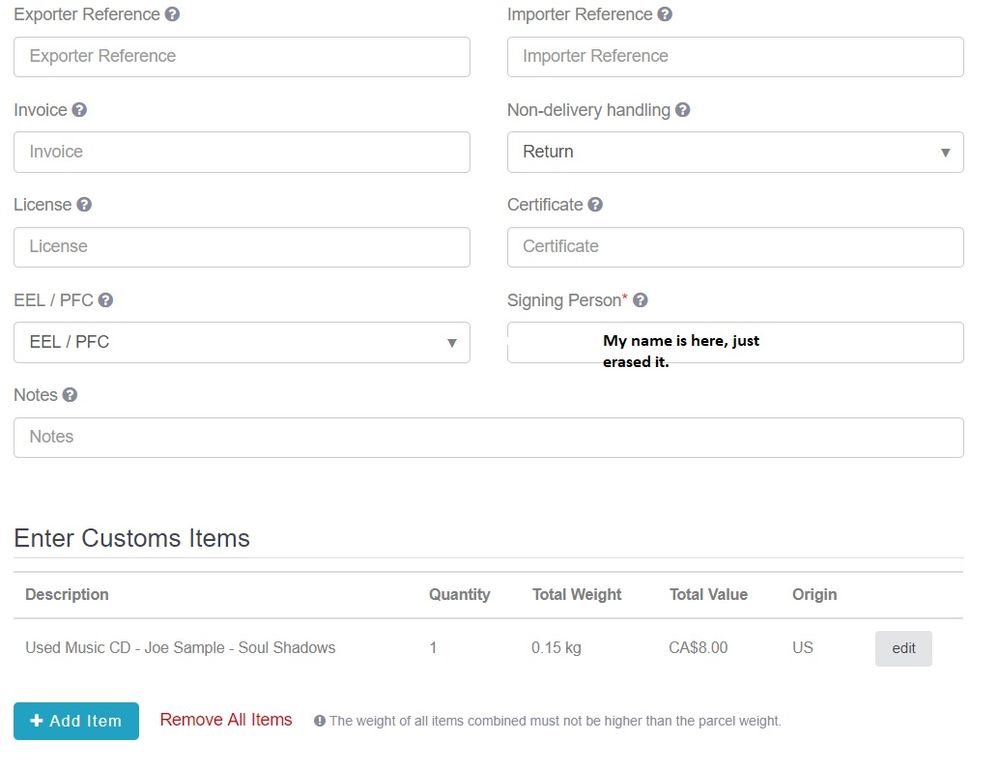Click inside the License input box
The image size is (999, 767).
(x=241, y=247)
